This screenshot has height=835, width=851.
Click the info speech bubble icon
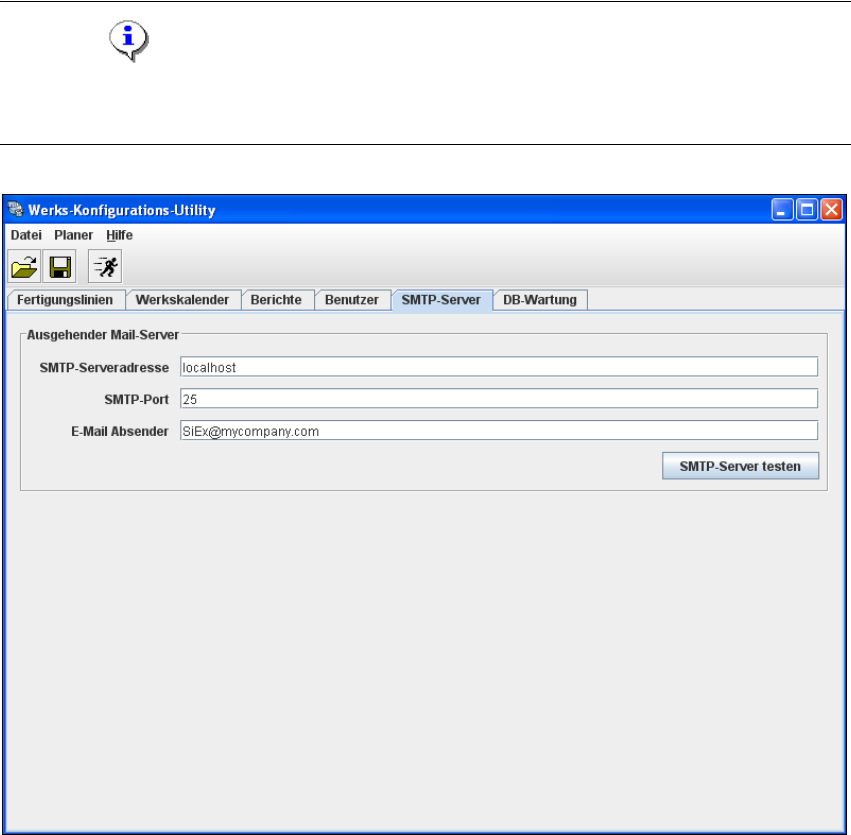(x=129, y=41)
